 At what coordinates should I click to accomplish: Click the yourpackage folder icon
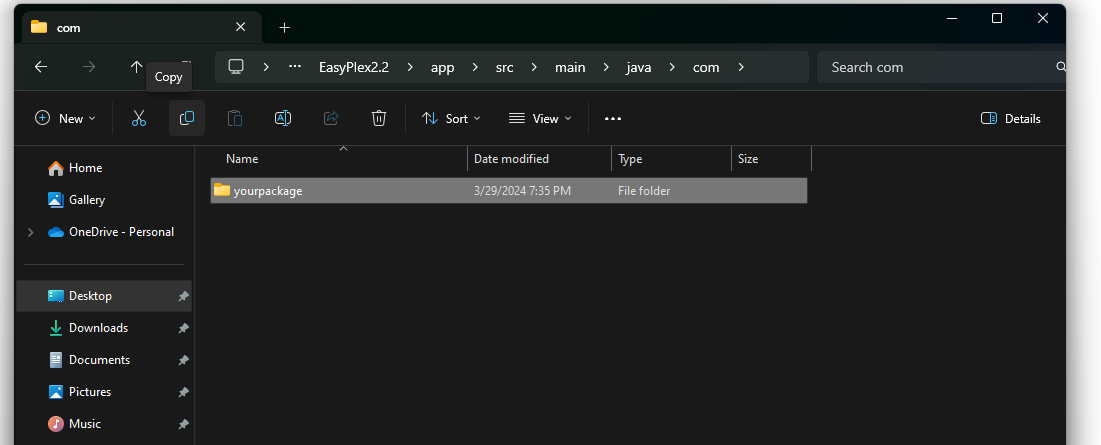pyautogui.click(x=222, y=190)
